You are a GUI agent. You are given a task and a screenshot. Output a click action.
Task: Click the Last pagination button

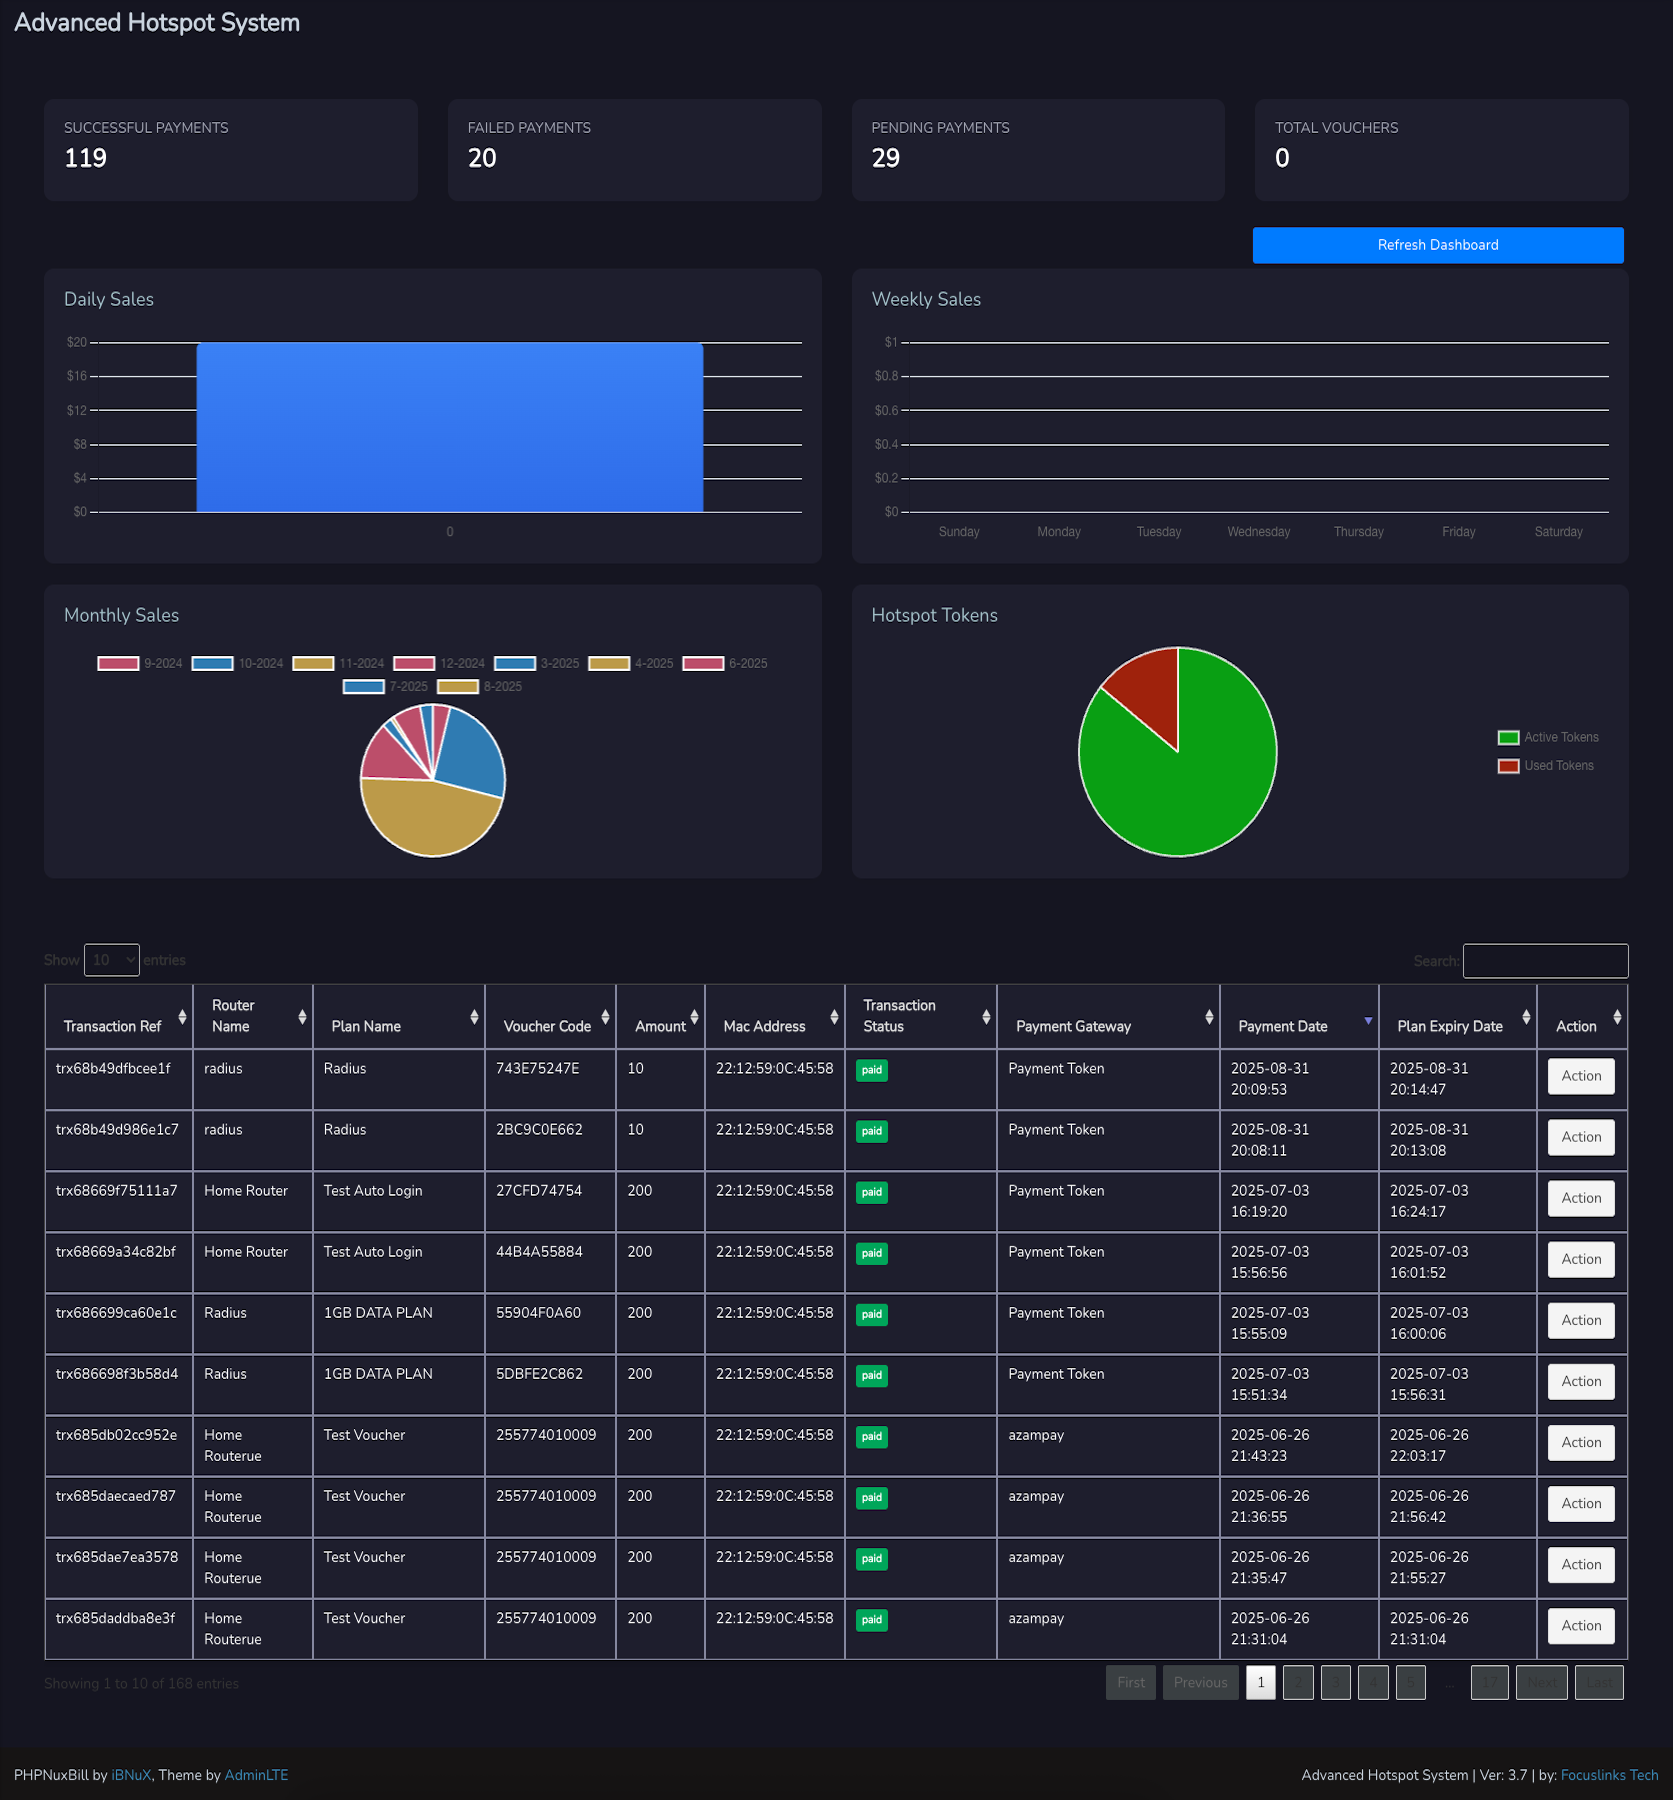click(1599, 1682)
